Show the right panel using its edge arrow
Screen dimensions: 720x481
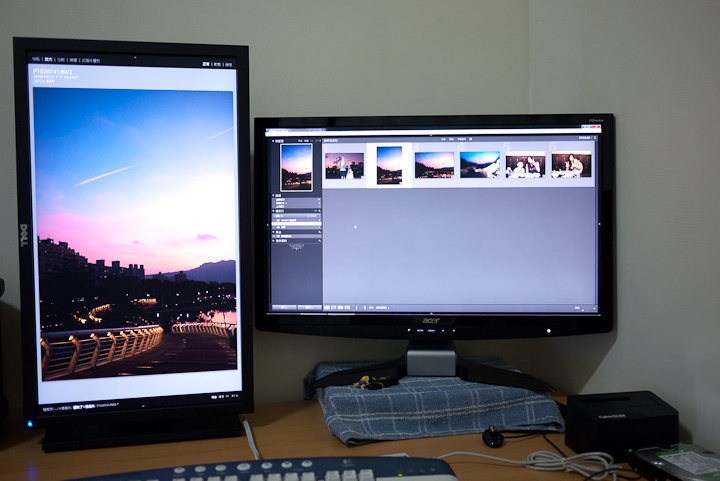(x=599, y=224)
